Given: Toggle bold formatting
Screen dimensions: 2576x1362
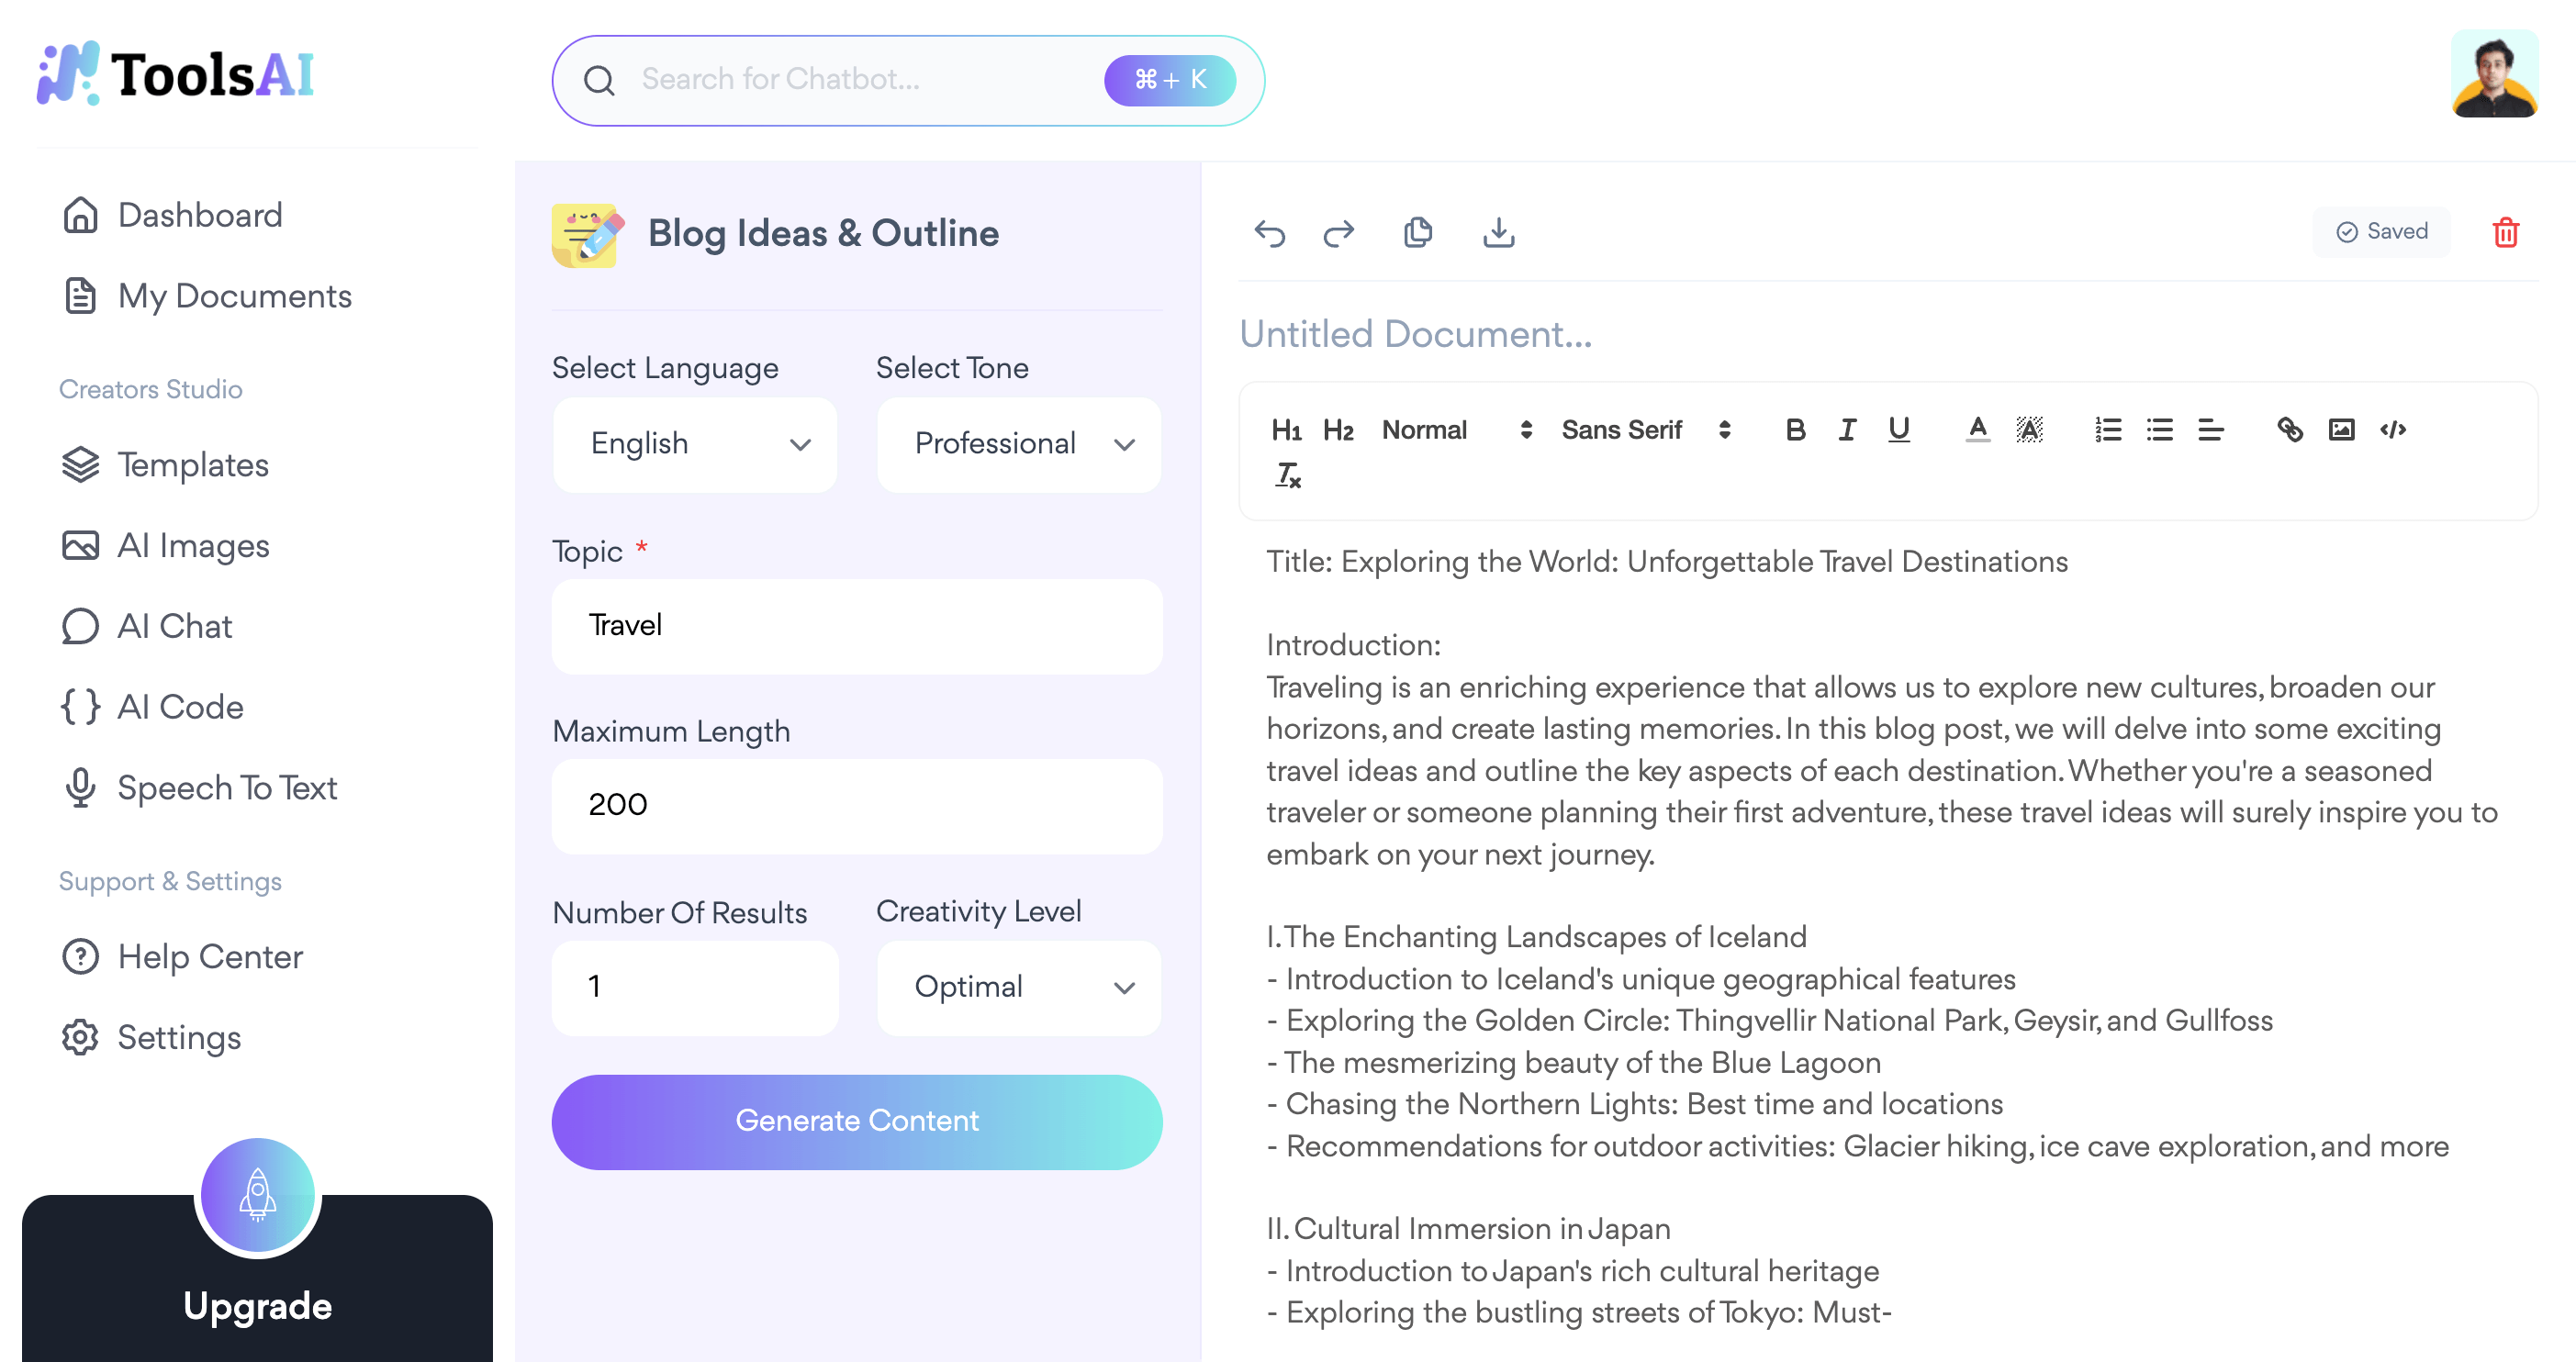Looking at the screenshot, I should tap(1795, 430).
